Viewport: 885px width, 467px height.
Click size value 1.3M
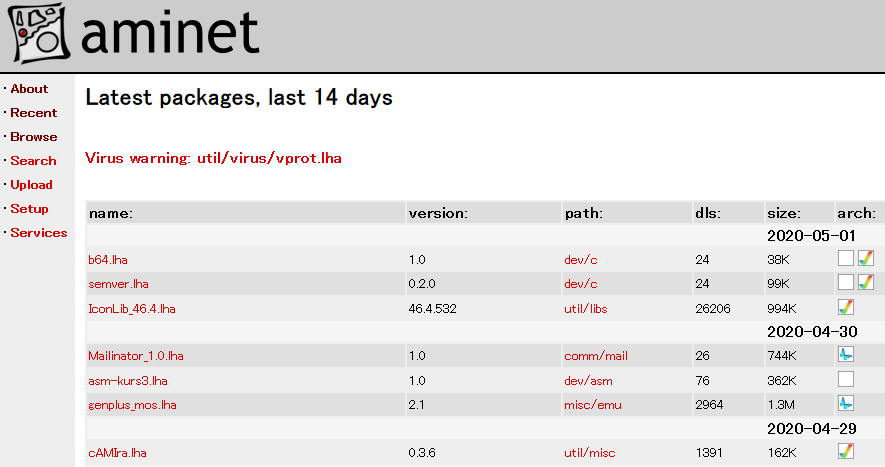tap(781, 405)
